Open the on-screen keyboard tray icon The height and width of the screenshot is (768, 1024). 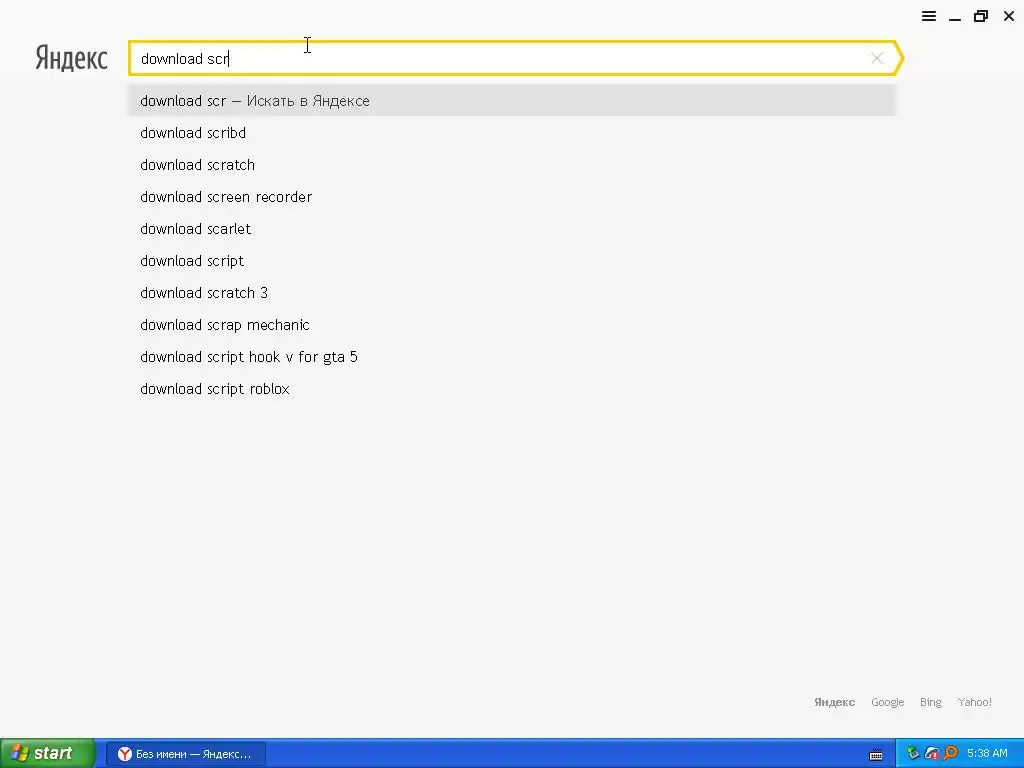[x=876, y=754]
